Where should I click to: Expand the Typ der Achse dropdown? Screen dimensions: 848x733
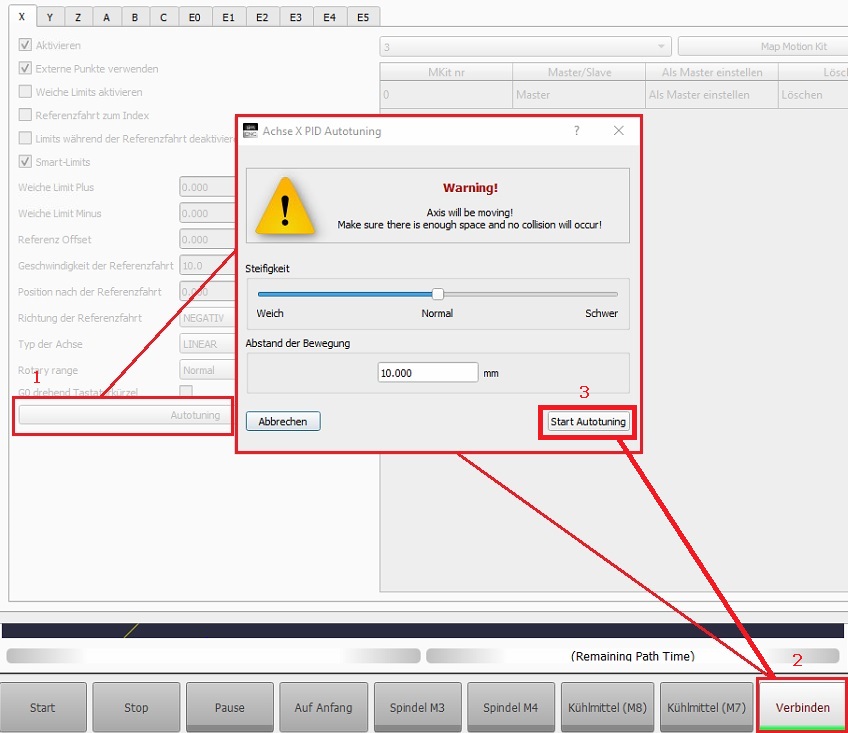click(x=207, y=344)
